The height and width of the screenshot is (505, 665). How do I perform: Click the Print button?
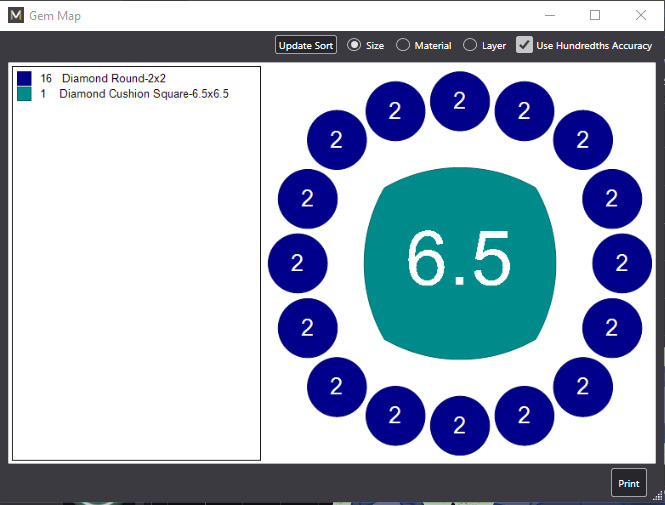(x=629, y=483)
